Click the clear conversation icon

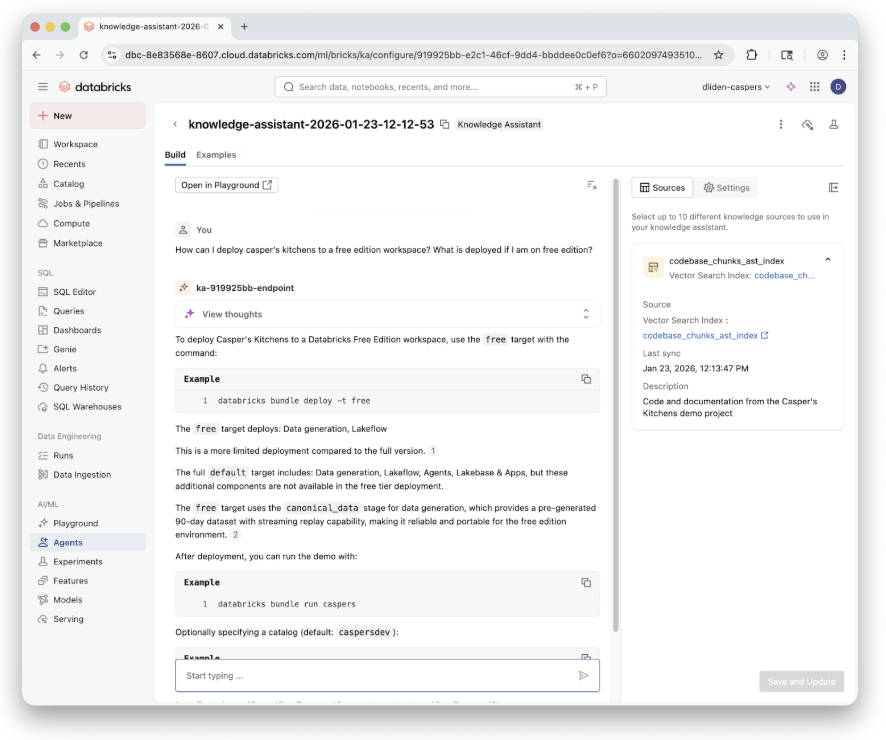pyautogui.click(x=592, y=185)
